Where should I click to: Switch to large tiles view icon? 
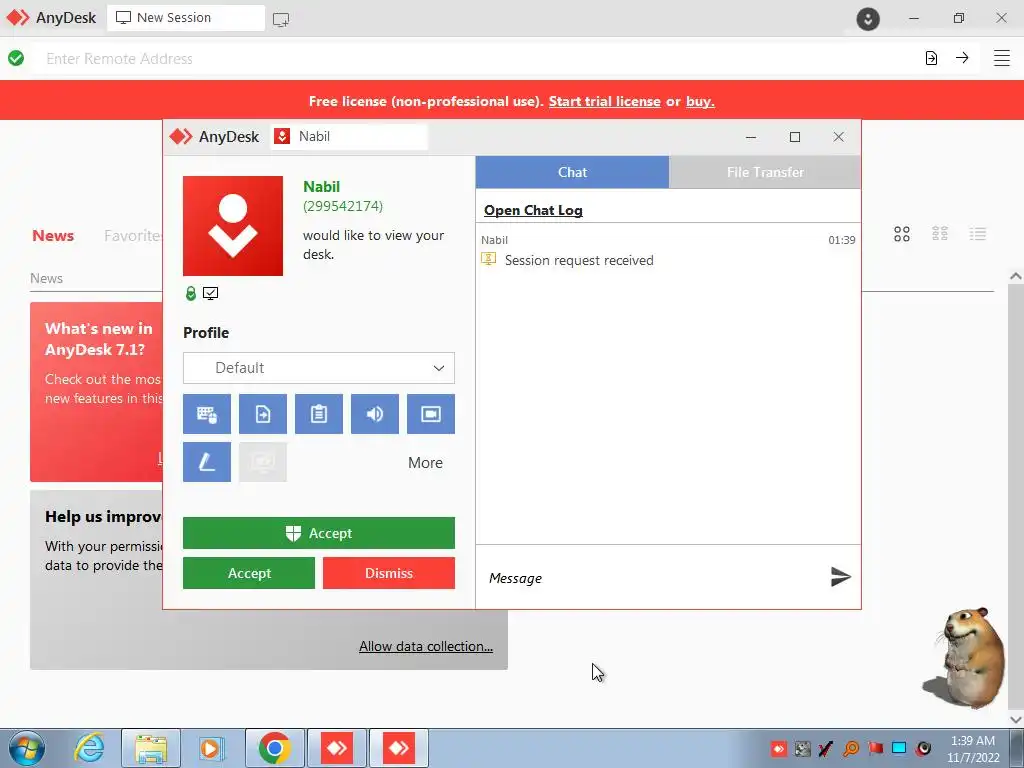902,234
